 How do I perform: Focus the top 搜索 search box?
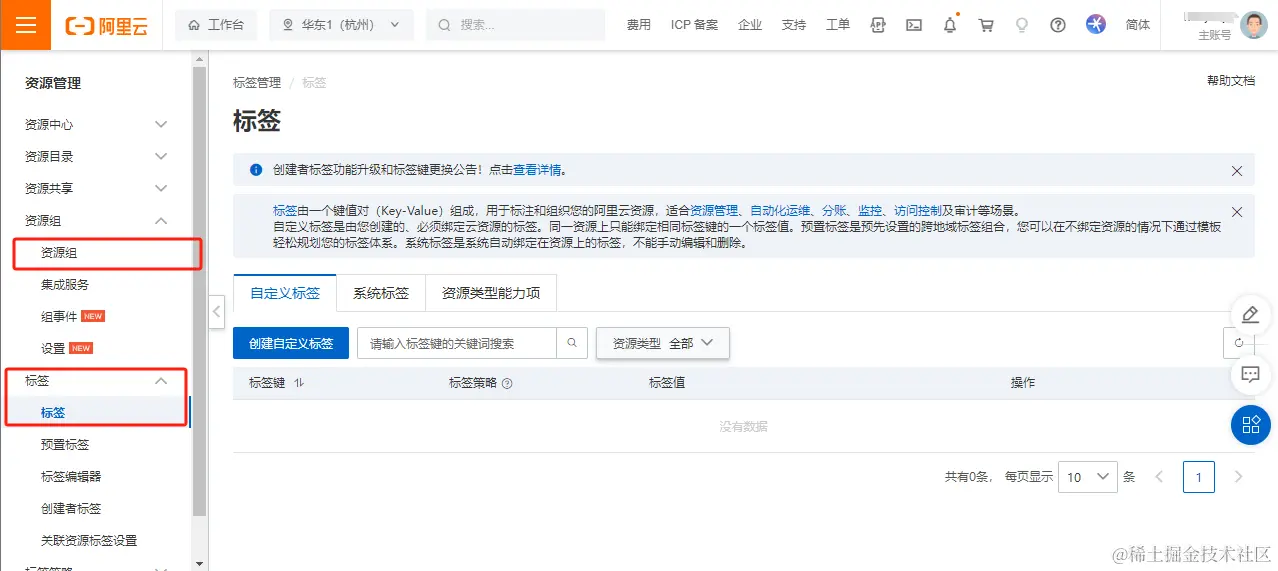[x=515, y=25]
